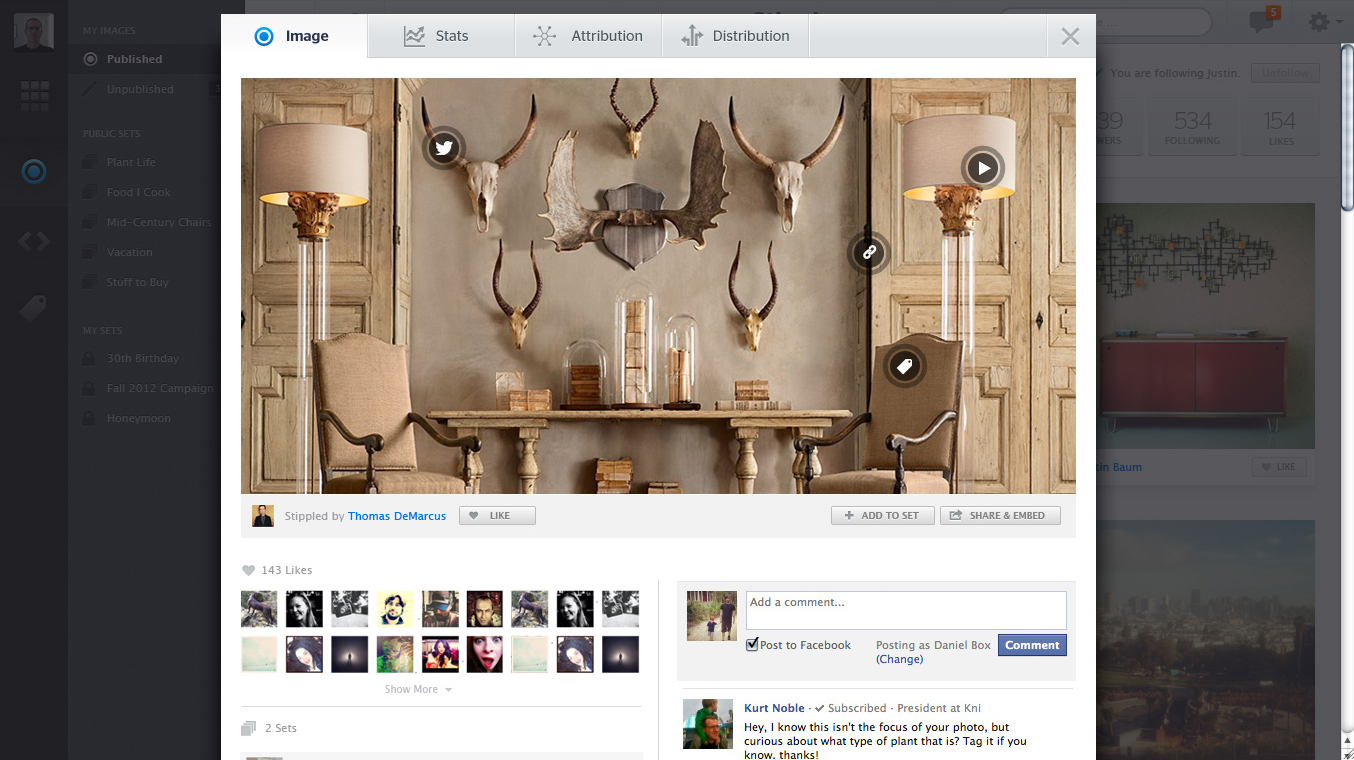Open the embed code icon in sidebar
Viewport: 1354px width, 760px height.
coord(34,241)
